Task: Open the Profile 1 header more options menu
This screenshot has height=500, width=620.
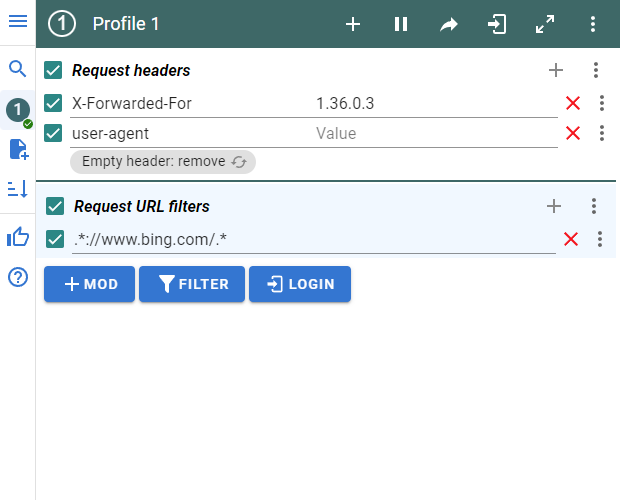Action: click(x=593, y=24)
